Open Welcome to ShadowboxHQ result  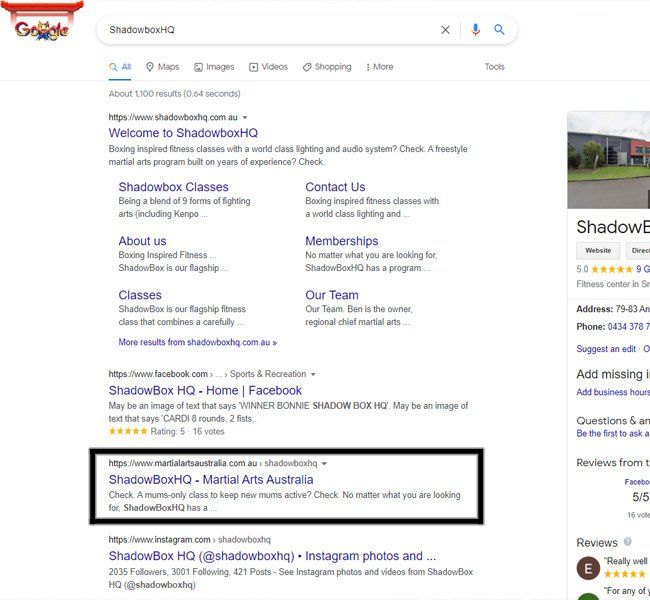[x=183, y=133]
